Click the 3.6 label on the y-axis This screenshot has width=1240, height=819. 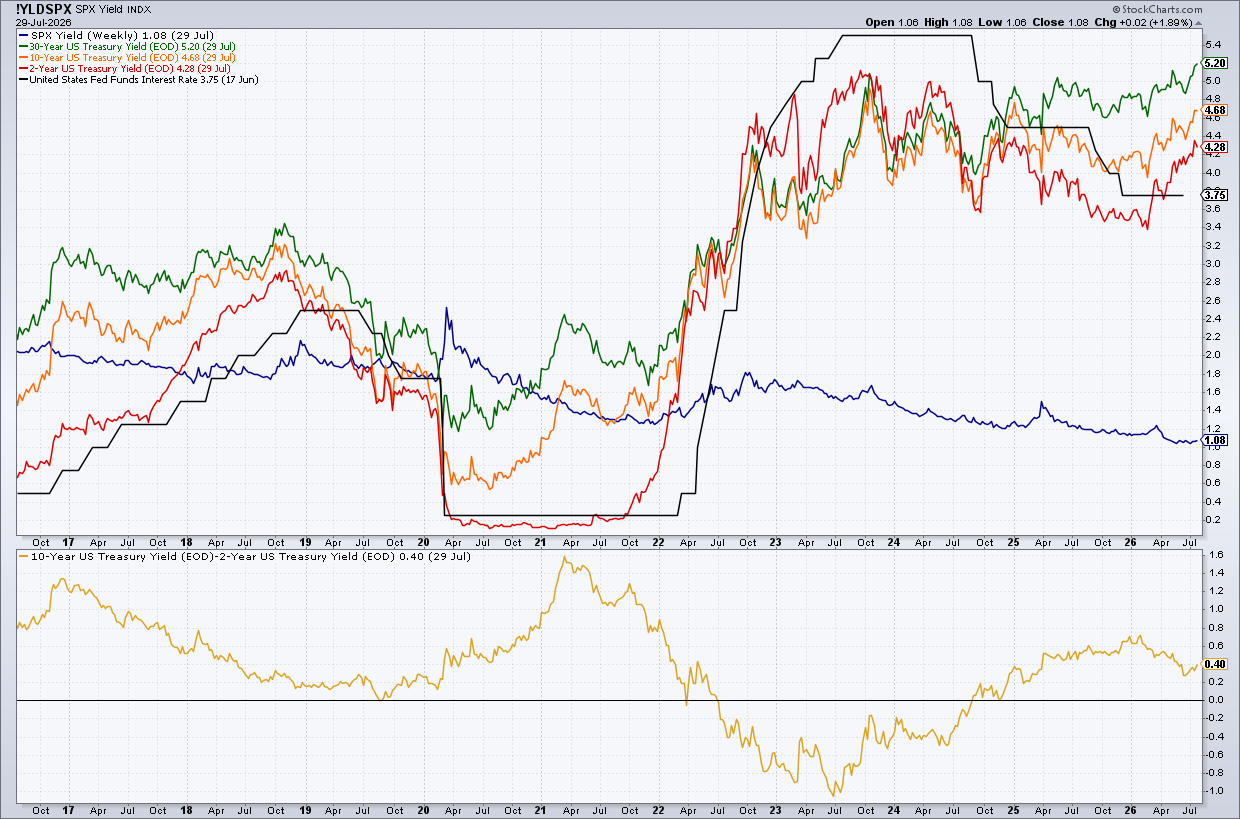coord(1211,209)
